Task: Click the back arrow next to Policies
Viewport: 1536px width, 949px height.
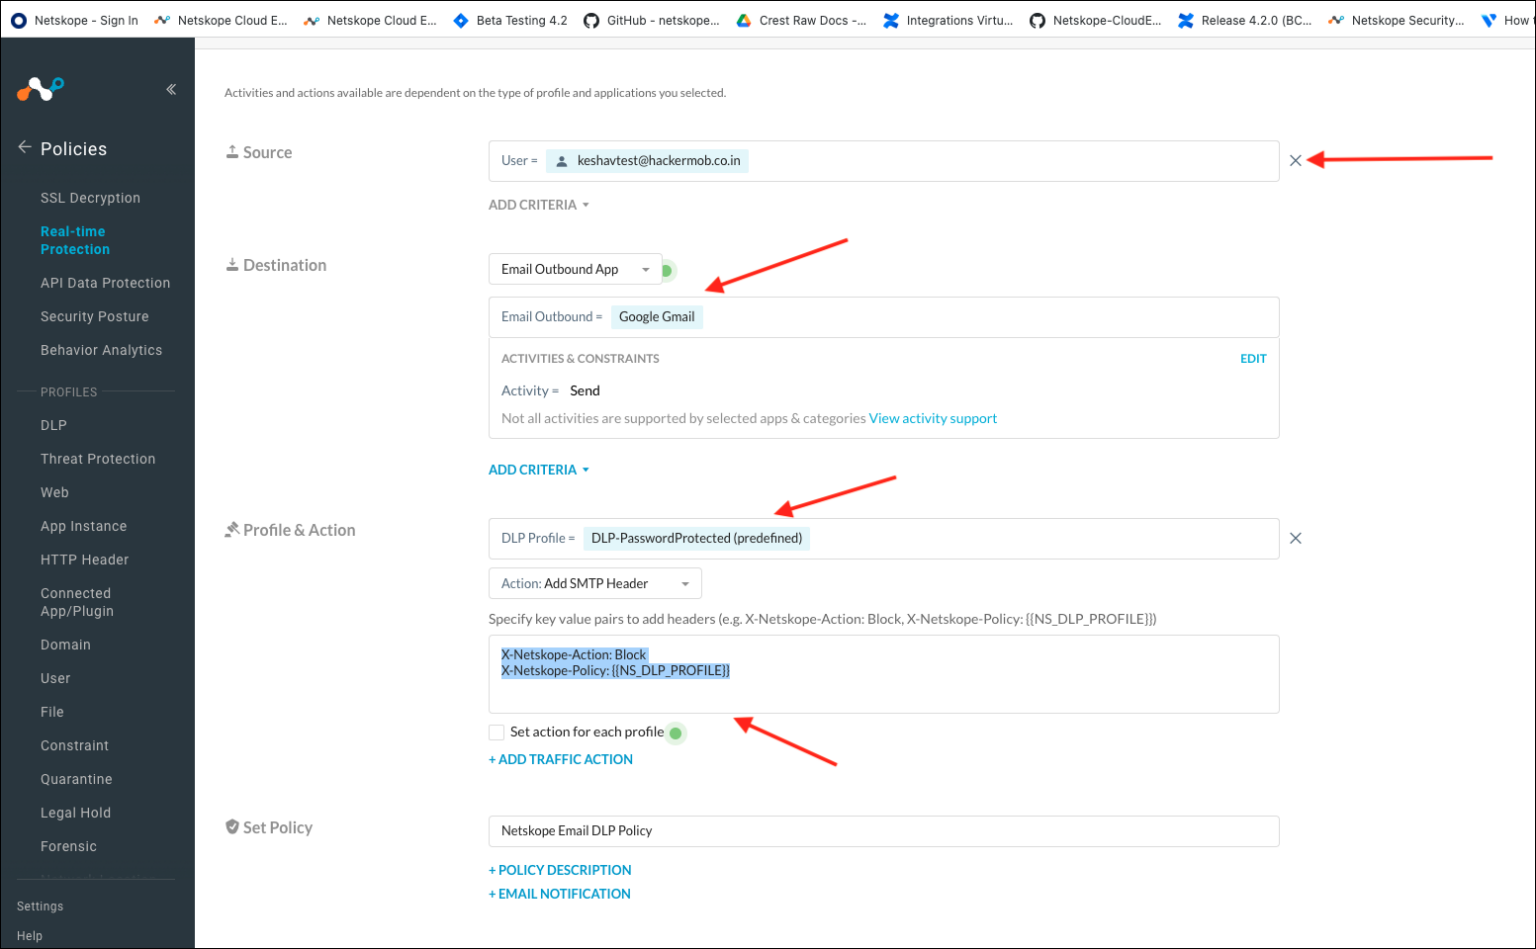Action: pyautogui.click(x=24, y=146)
